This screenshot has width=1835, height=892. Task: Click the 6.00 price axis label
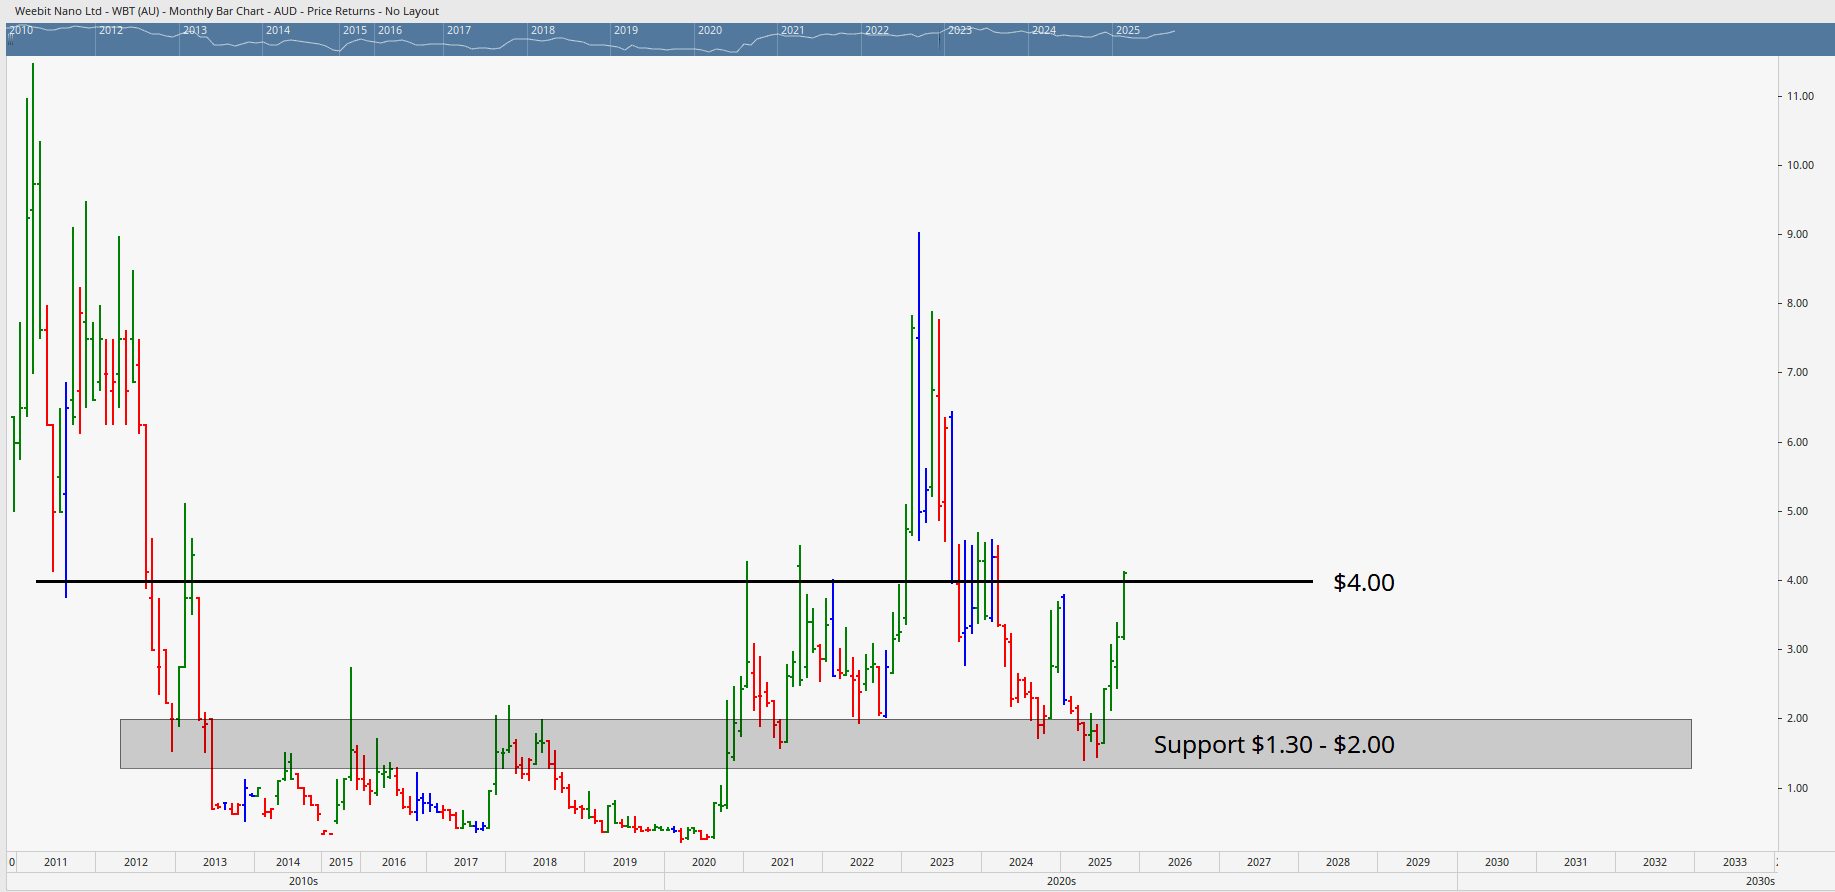[1798, 442]
